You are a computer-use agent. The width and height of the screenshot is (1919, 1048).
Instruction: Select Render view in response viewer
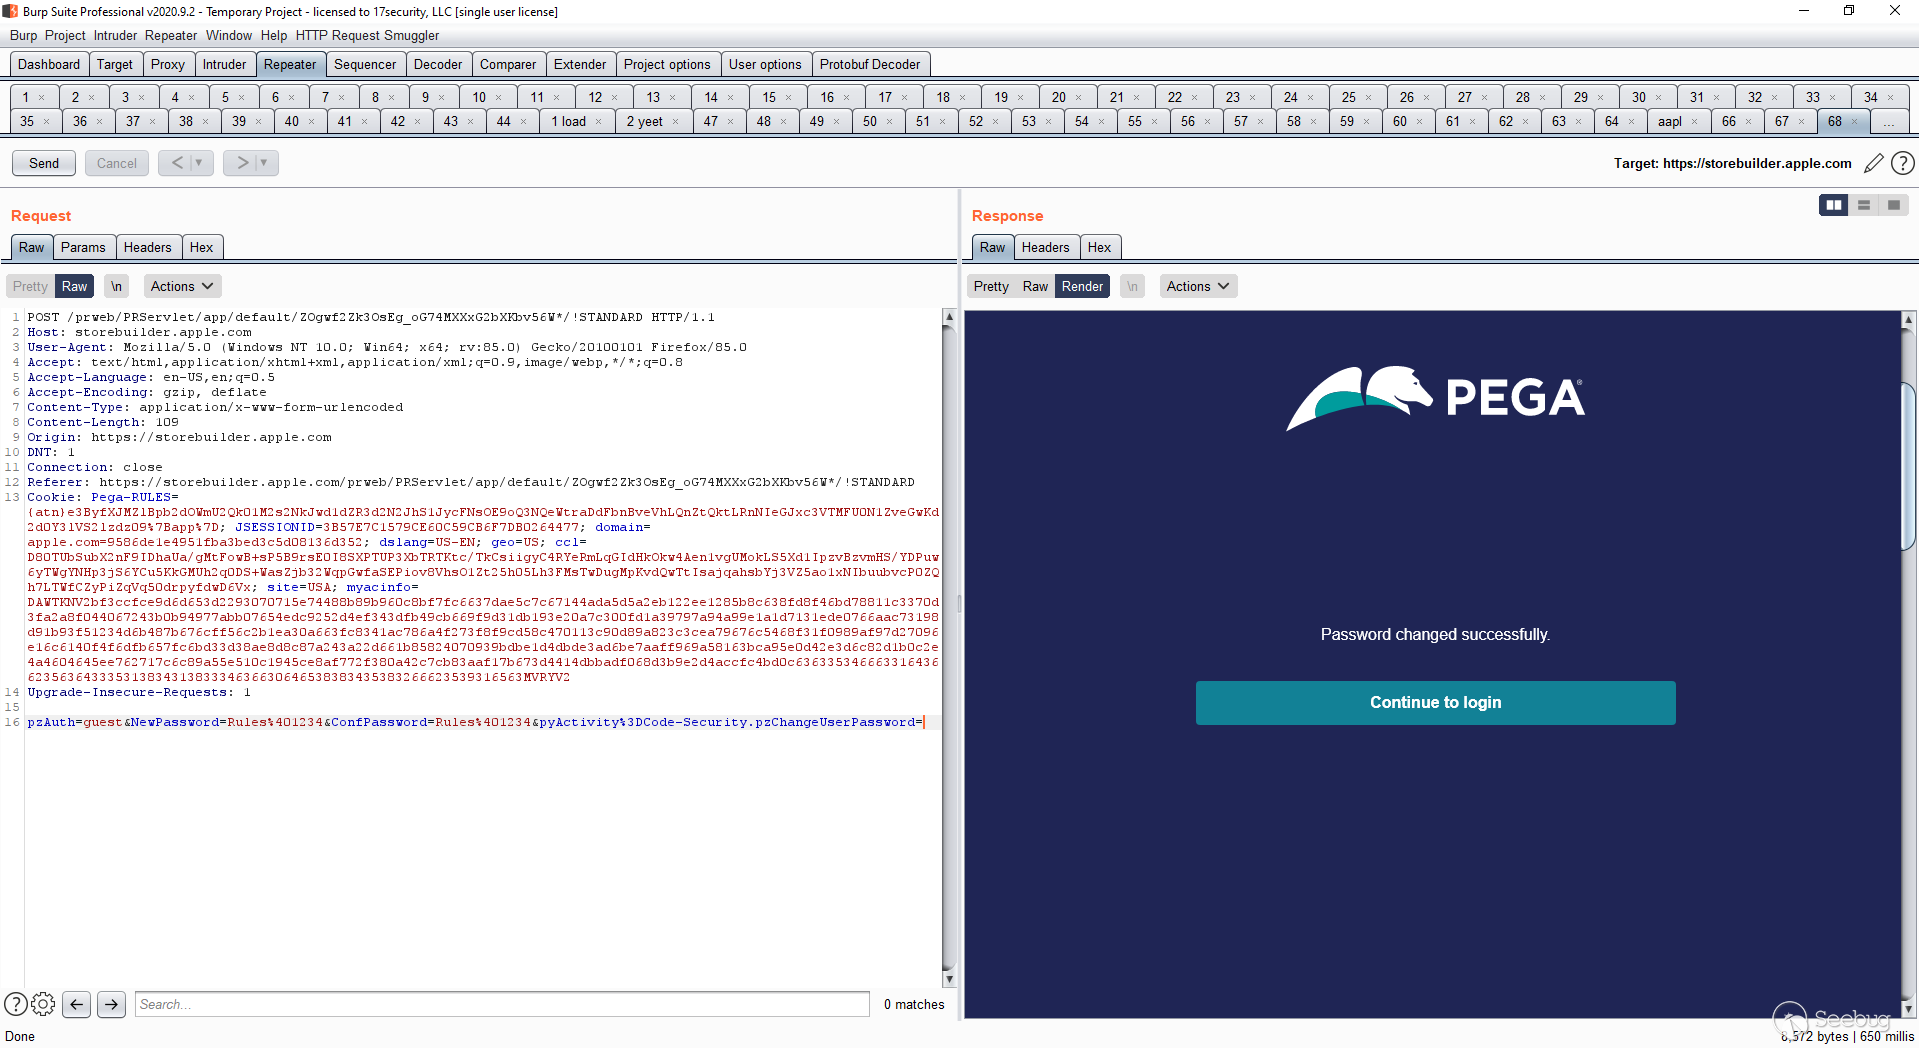tap(1082, 286)
